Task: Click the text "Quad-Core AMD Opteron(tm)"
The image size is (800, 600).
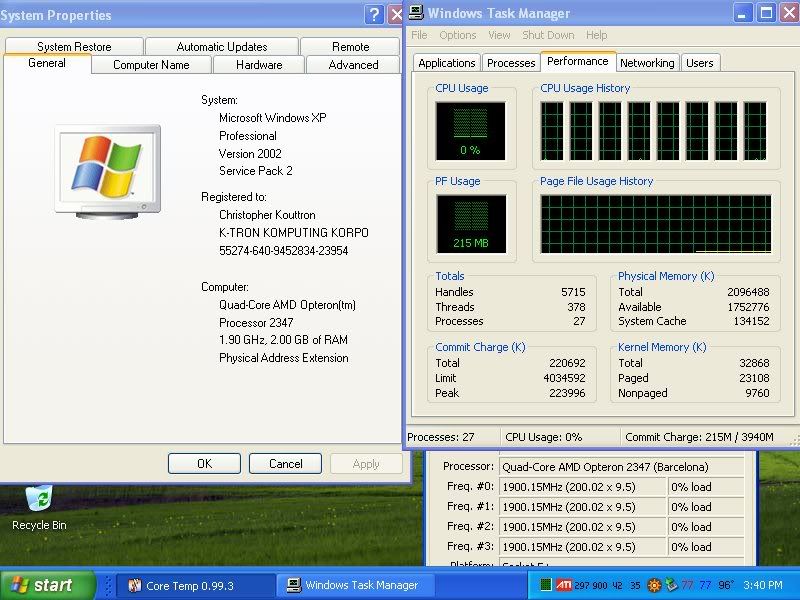Action: 287,305
